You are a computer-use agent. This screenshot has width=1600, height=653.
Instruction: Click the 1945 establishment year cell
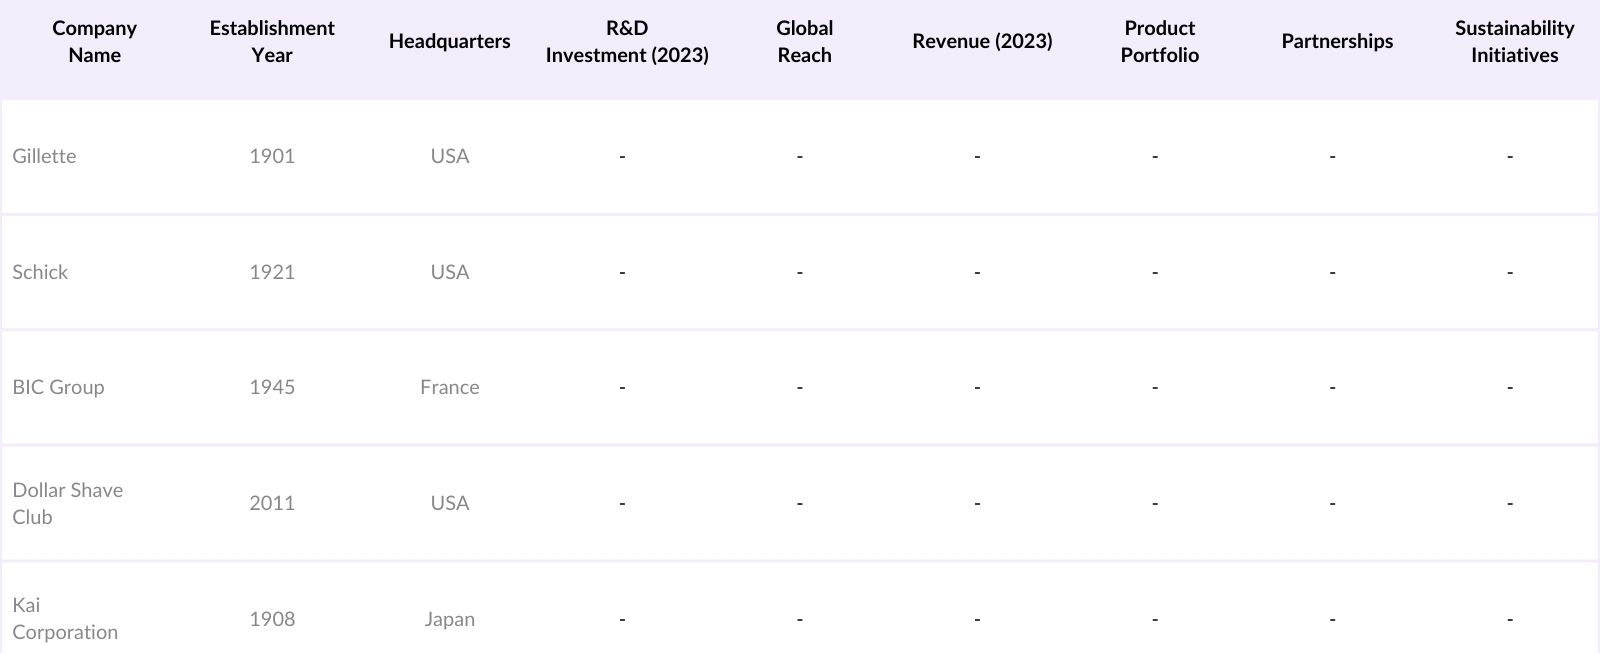pos(272,387)
